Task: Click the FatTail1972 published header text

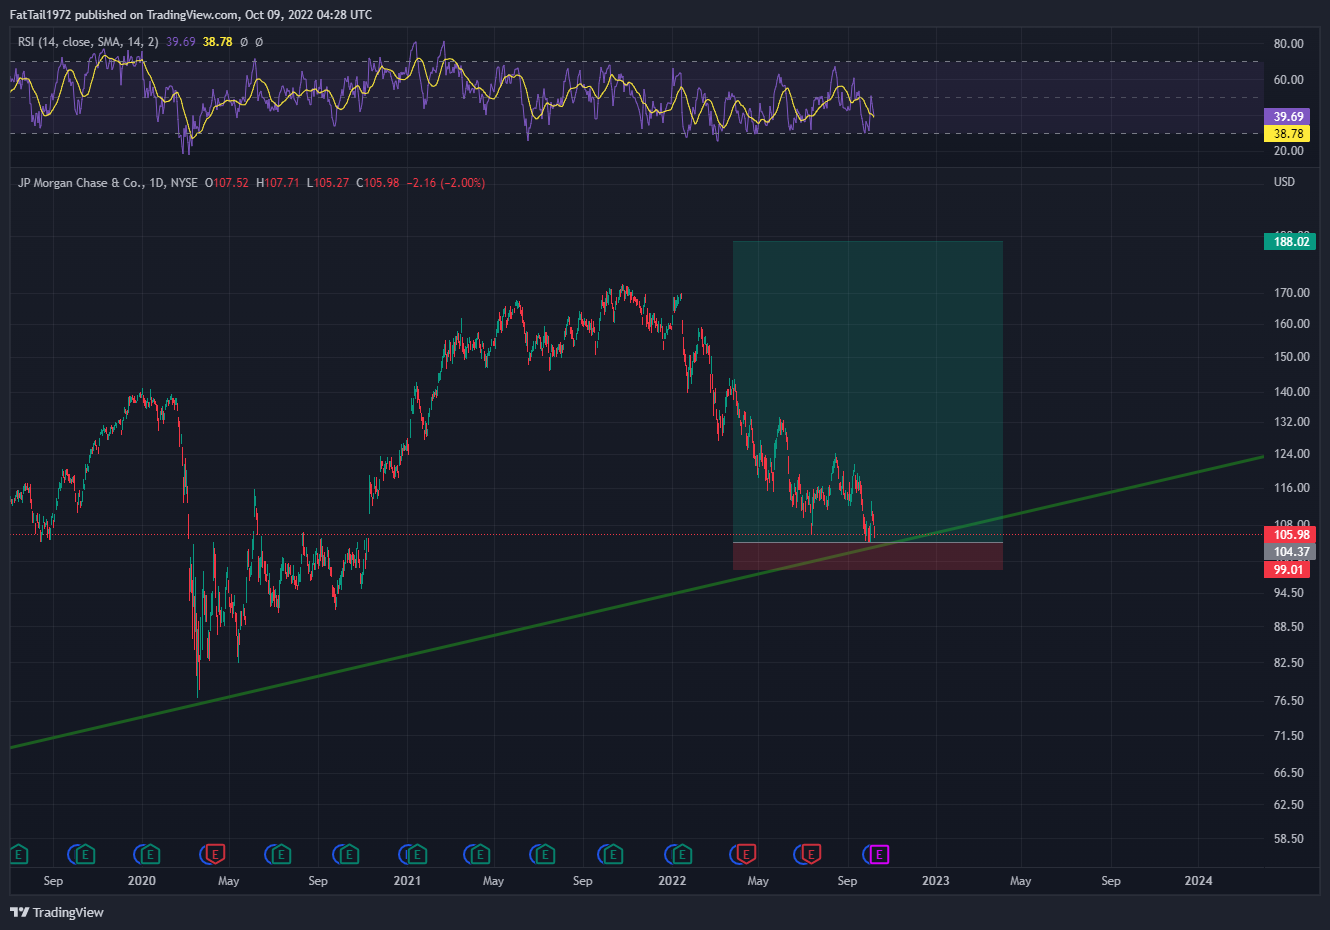Action: tap(191, 15)
